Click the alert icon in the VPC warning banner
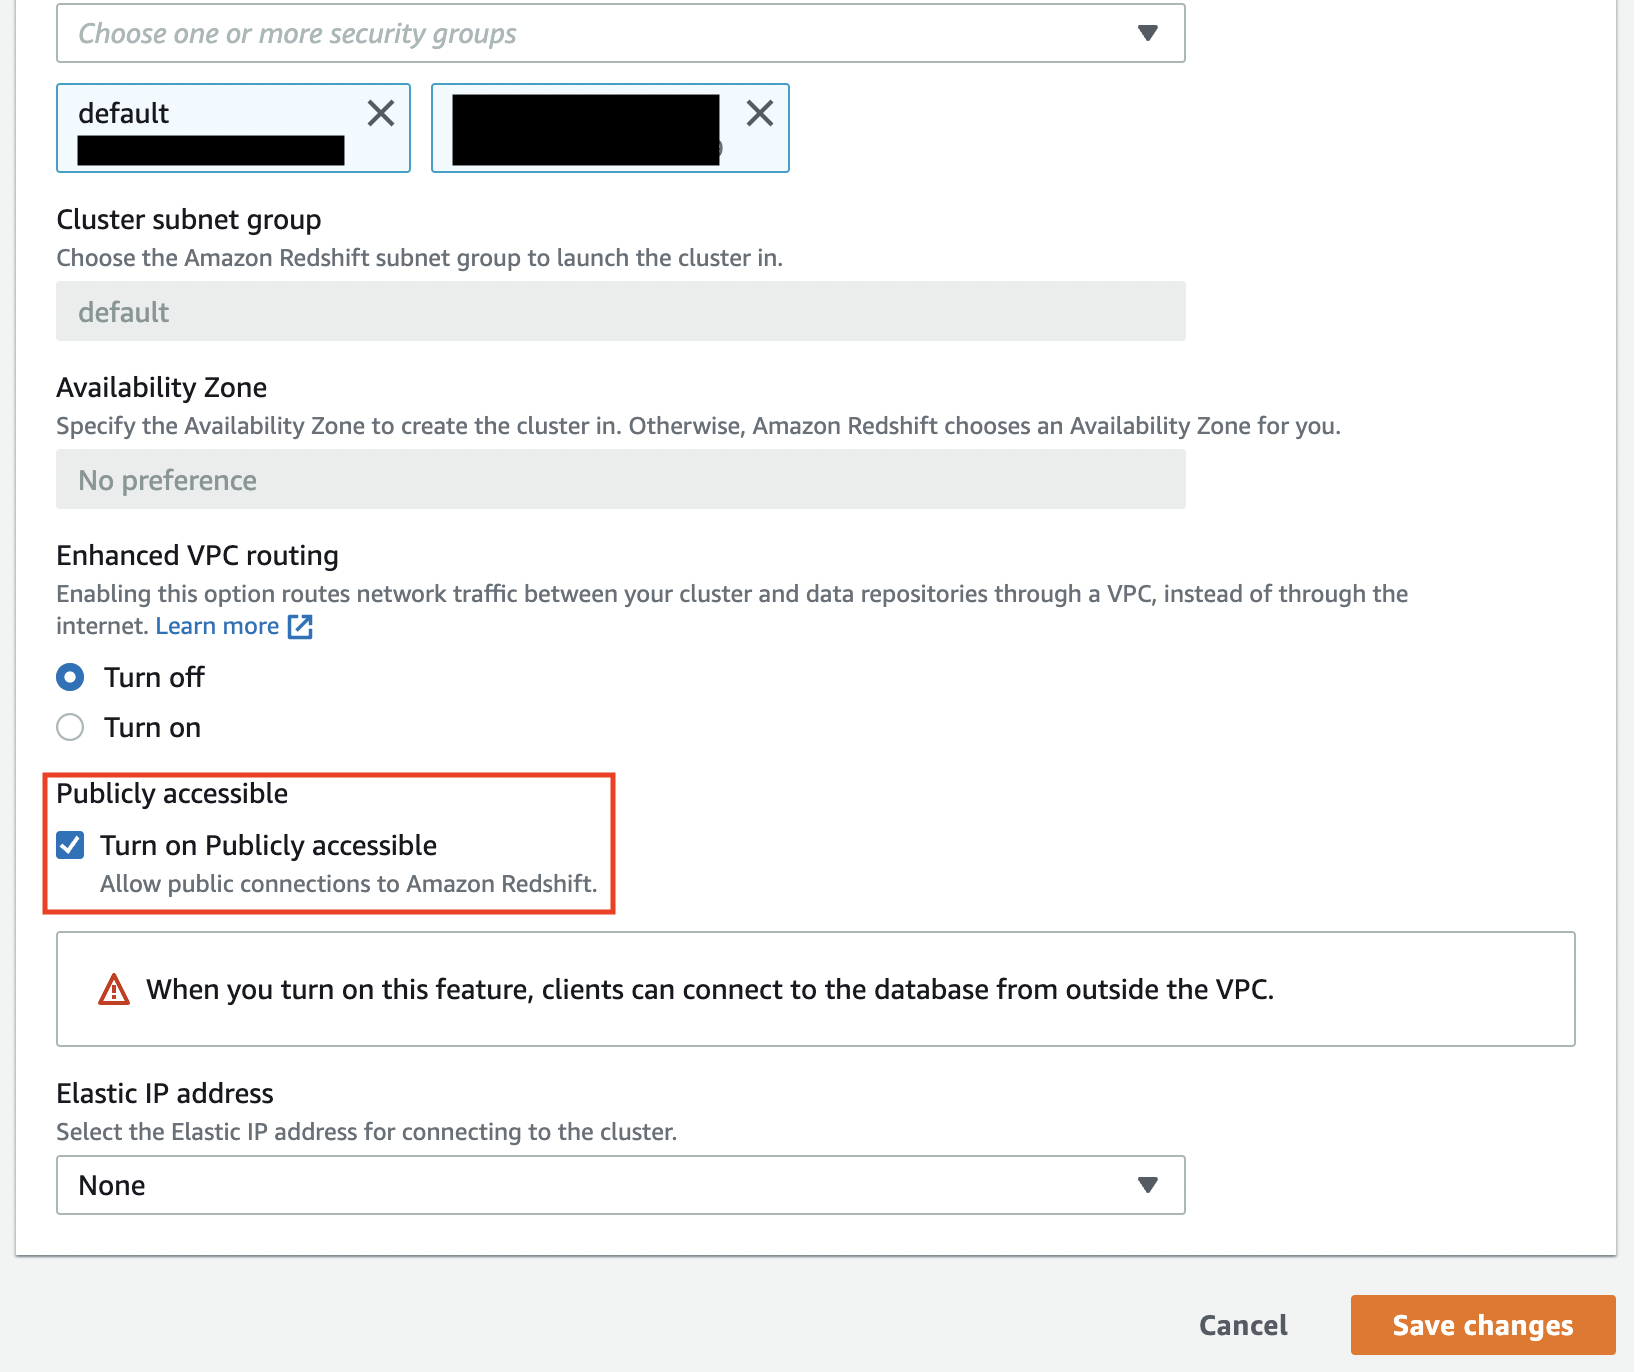1634x1372 pixels. click(114, 989)
